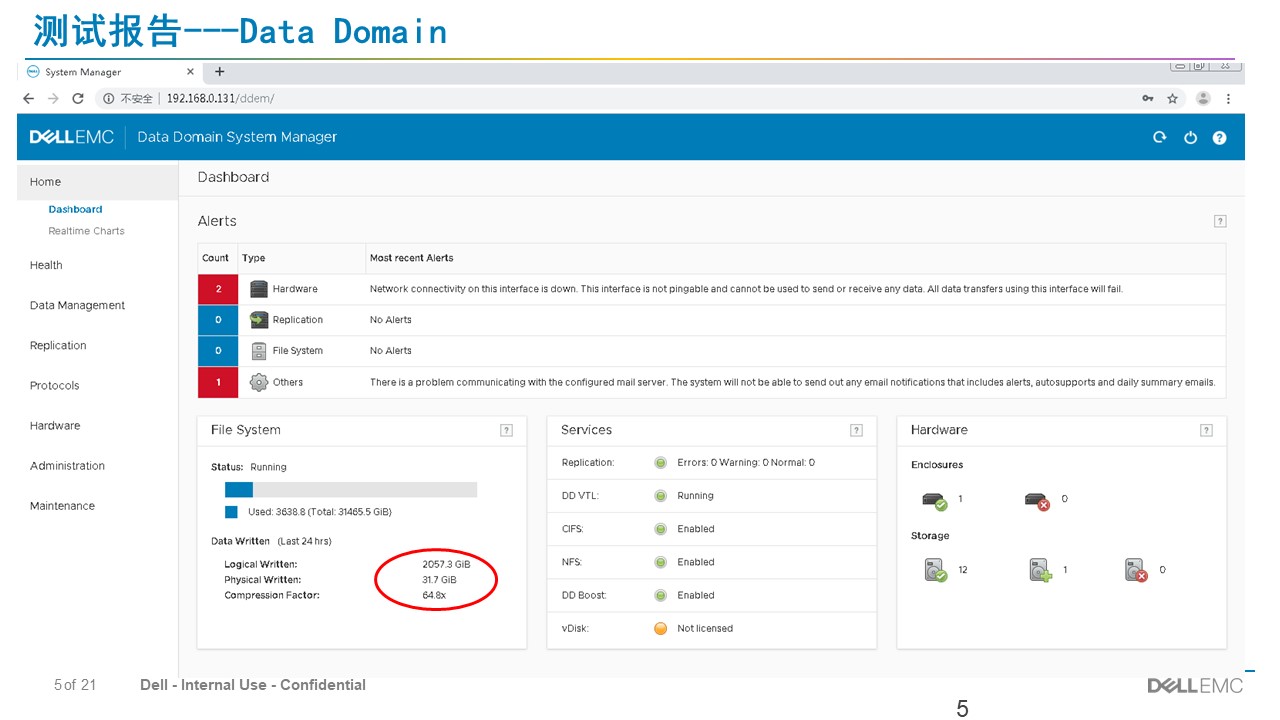Click the Type column header
Screen dimensions: 1280x720
click(x=254, y=258)
